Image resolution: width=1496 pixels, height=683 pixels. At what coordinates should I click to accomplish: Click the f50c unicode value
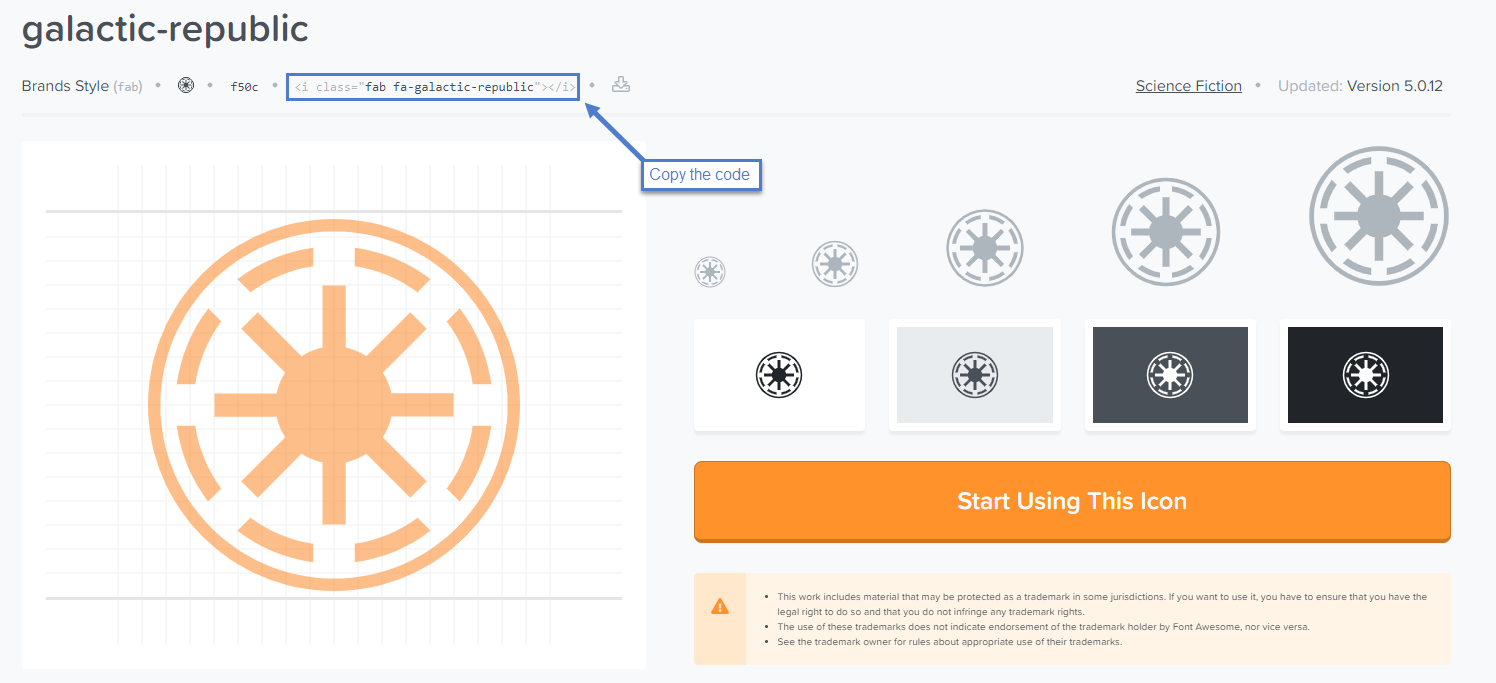tap(244, 87)
